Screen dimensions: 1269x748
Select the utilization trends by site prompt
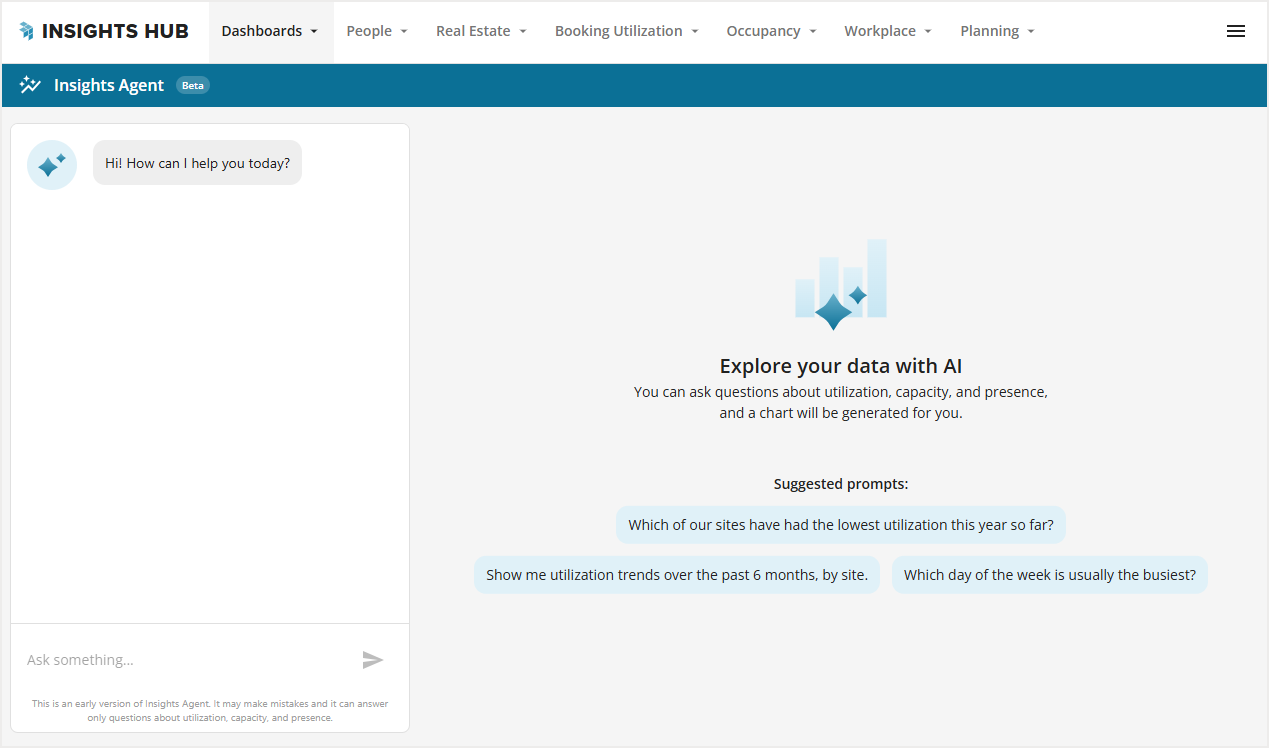676,575
